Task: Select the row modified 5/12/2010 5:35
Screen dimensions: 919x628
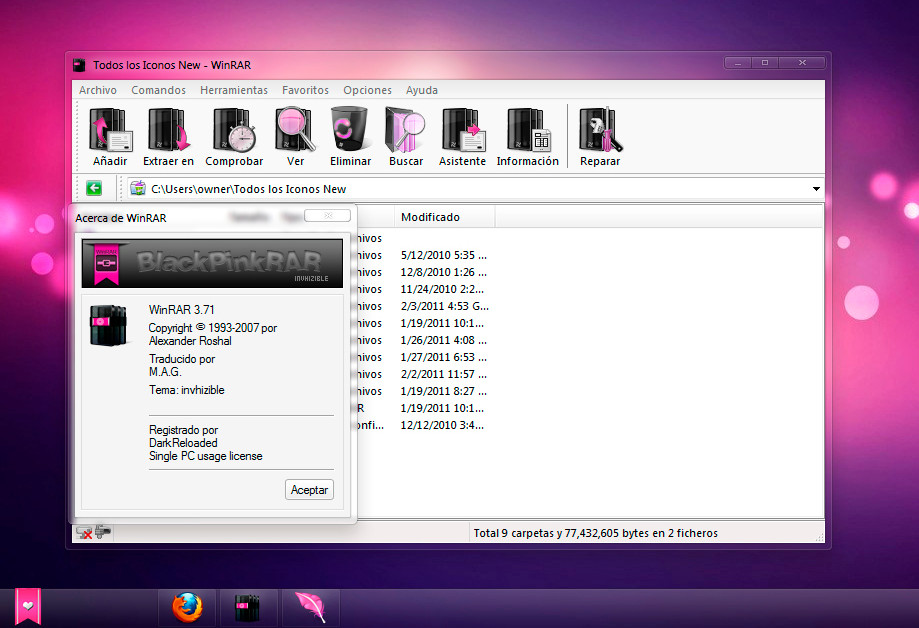Action: click(x=444, y=255)
